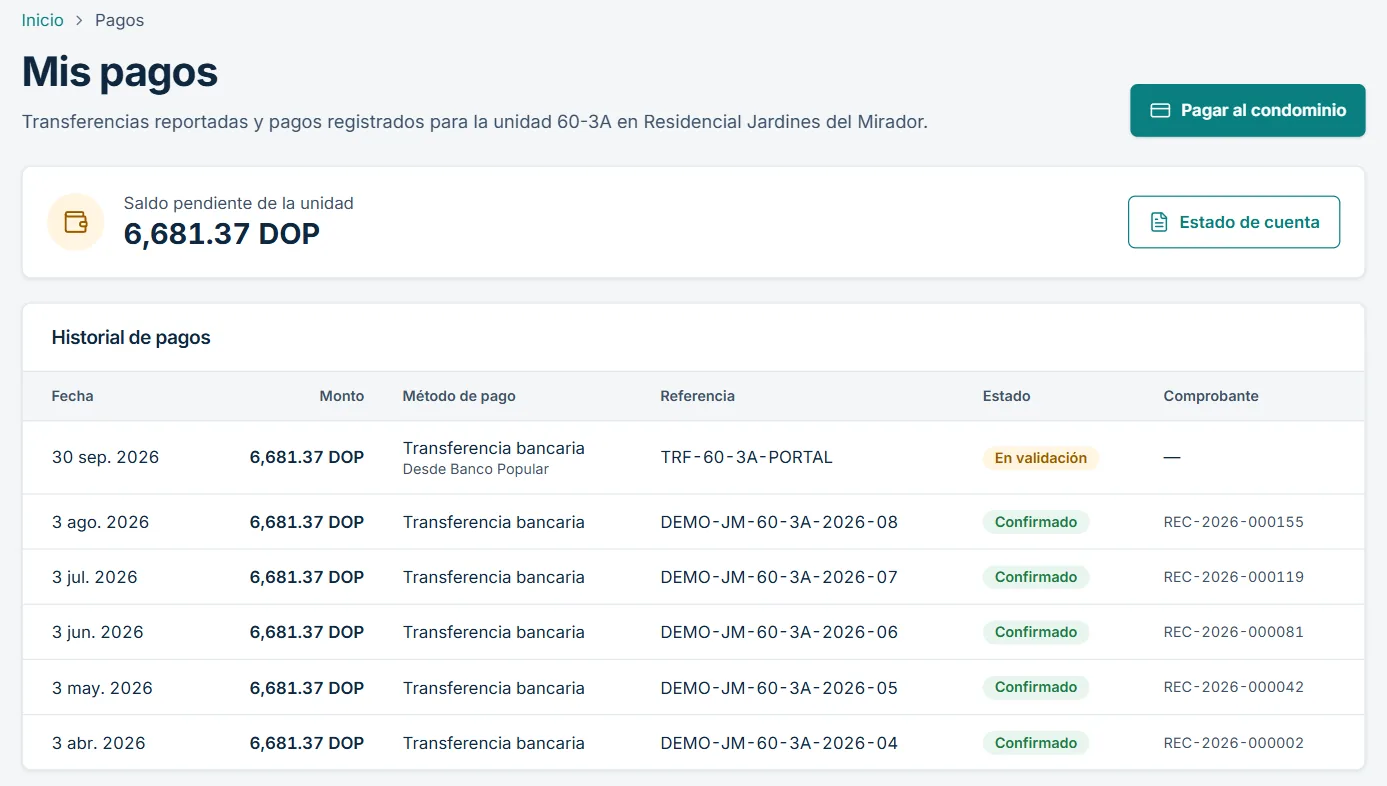The height and width of the screenshot is (786, 1387).
Task: Click Transferencia bancaria in the 30 sep. row
Action: click(493, 448)
